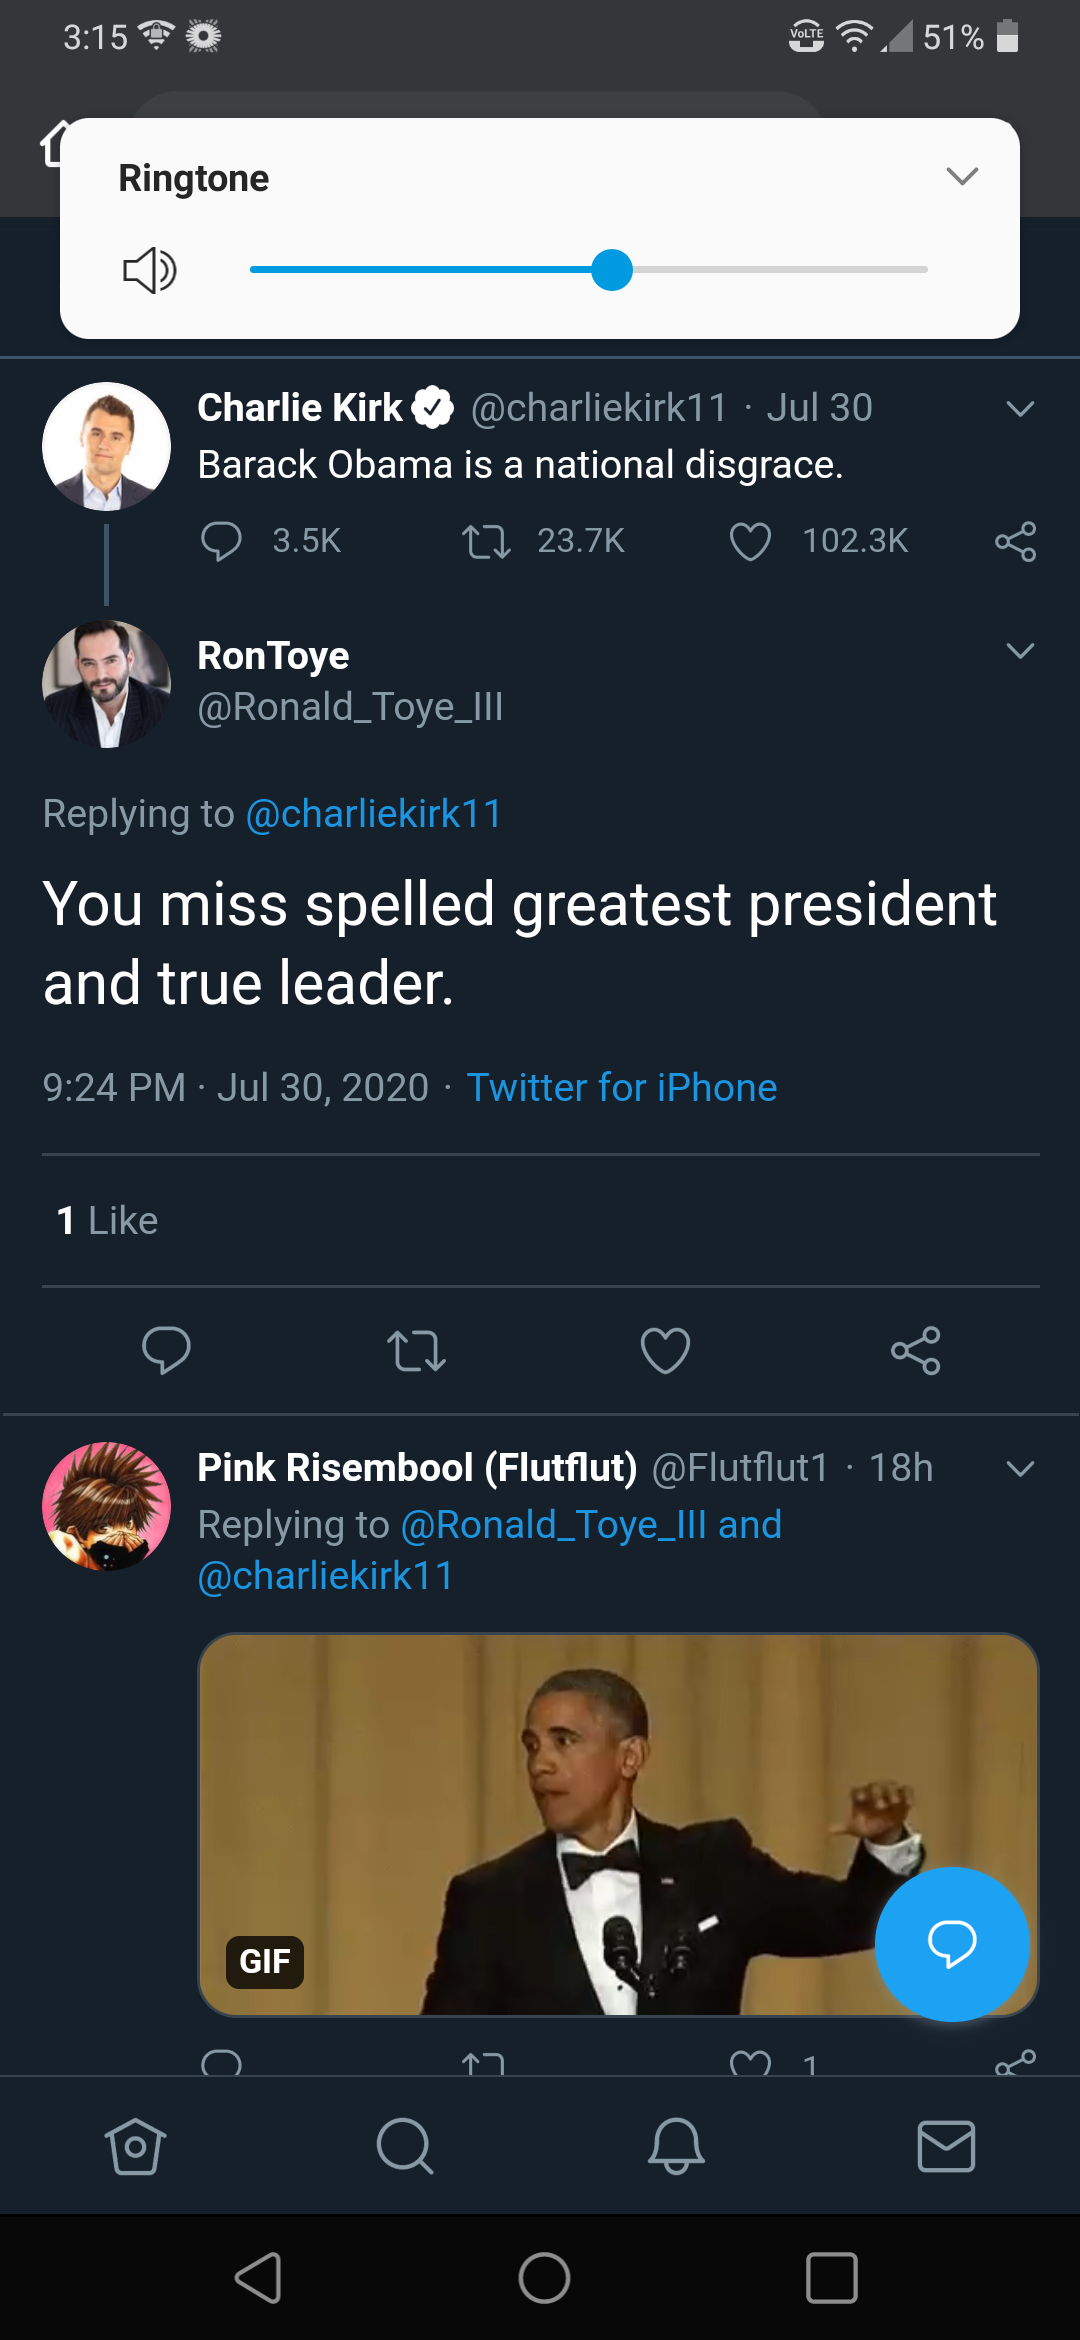This screenshot has height=2340, width=1080.
Task: Tap the ringtone speaker mute icon
Action: coord(150,270)
